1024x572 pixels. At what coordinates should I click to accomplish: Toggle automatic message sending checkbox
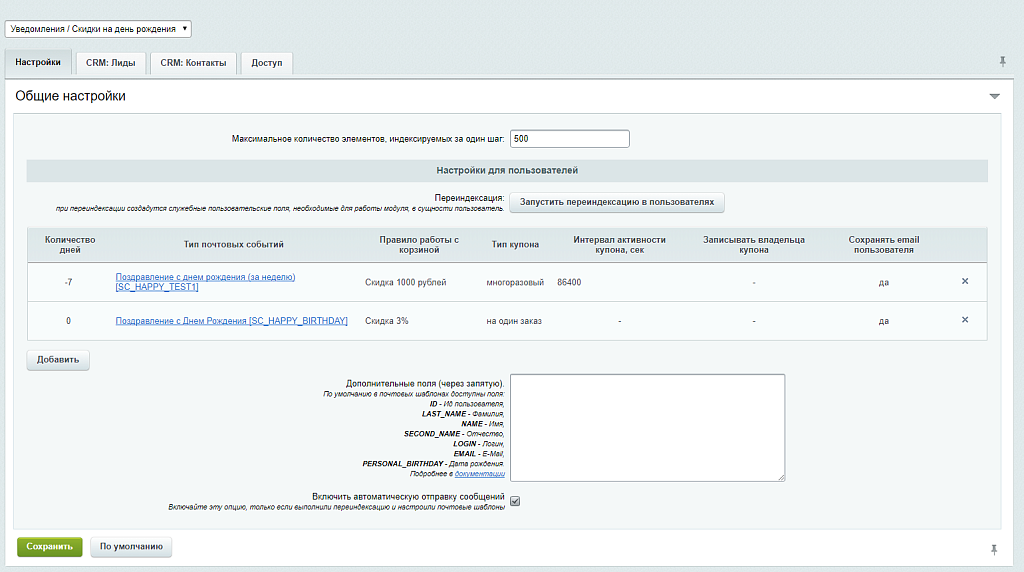click(x=515, y=501)
